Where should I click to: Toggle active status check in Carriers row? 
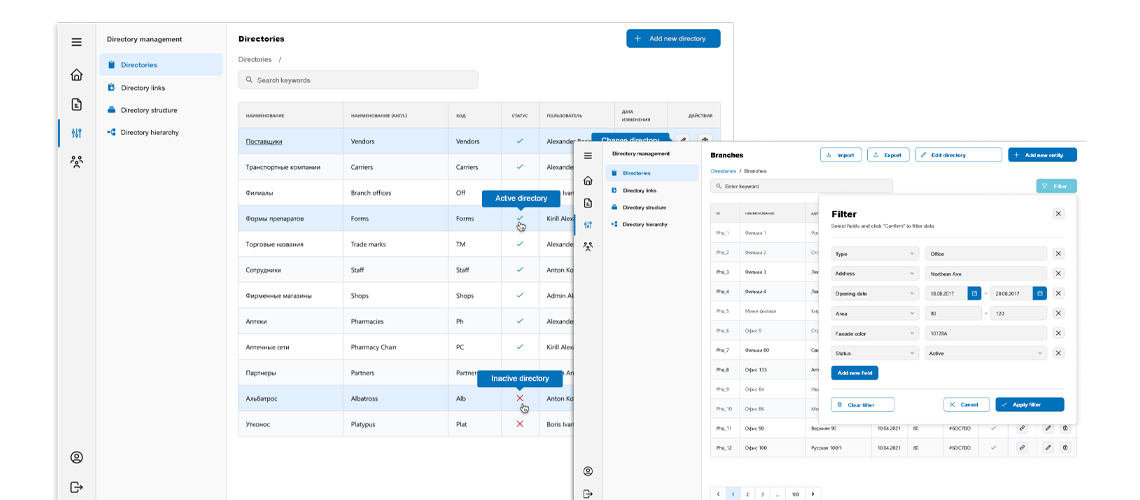(x=520, y=166)
